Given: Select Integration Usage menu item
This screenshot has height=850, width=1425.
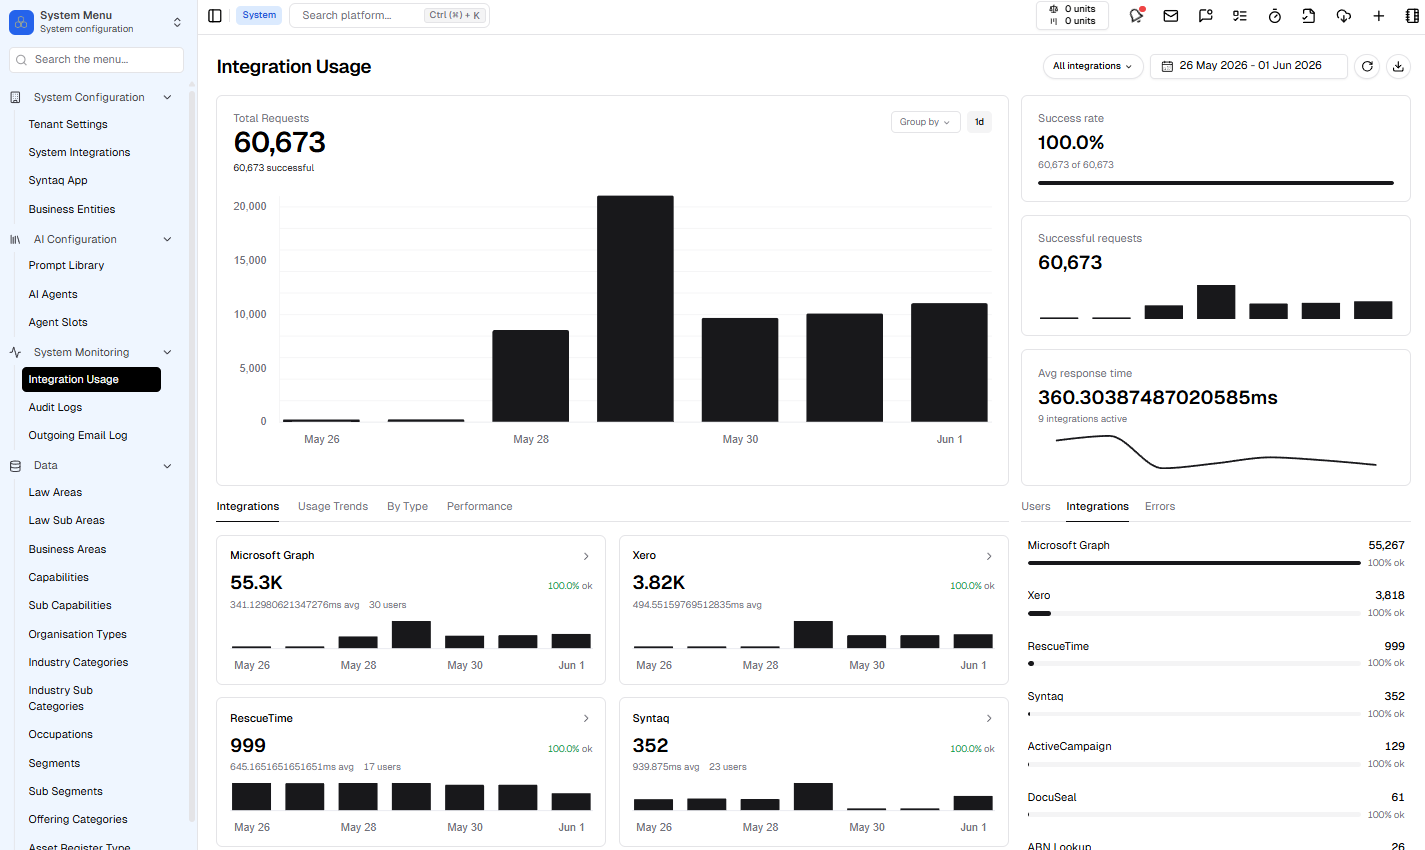Looking at the screenshot, I should 91,379.
